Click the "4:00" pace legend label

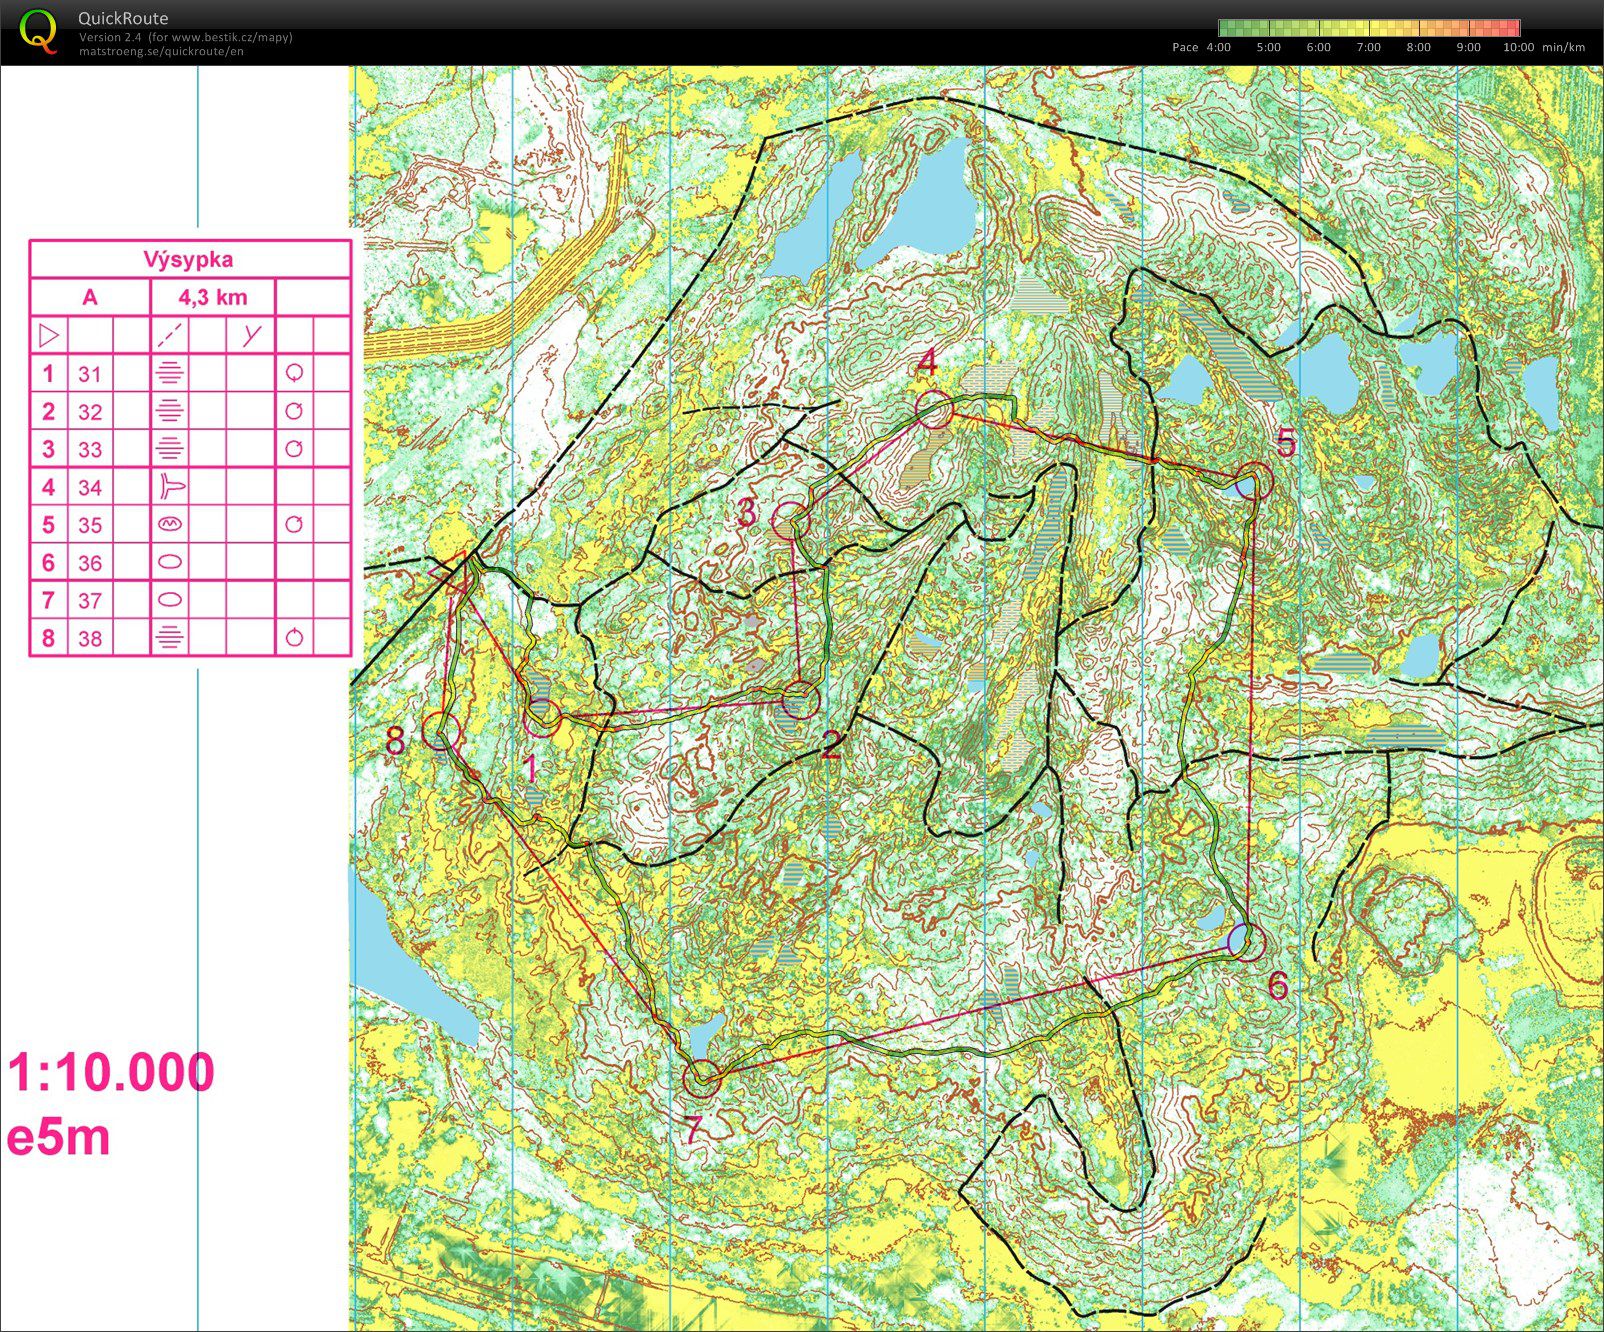1218,47
